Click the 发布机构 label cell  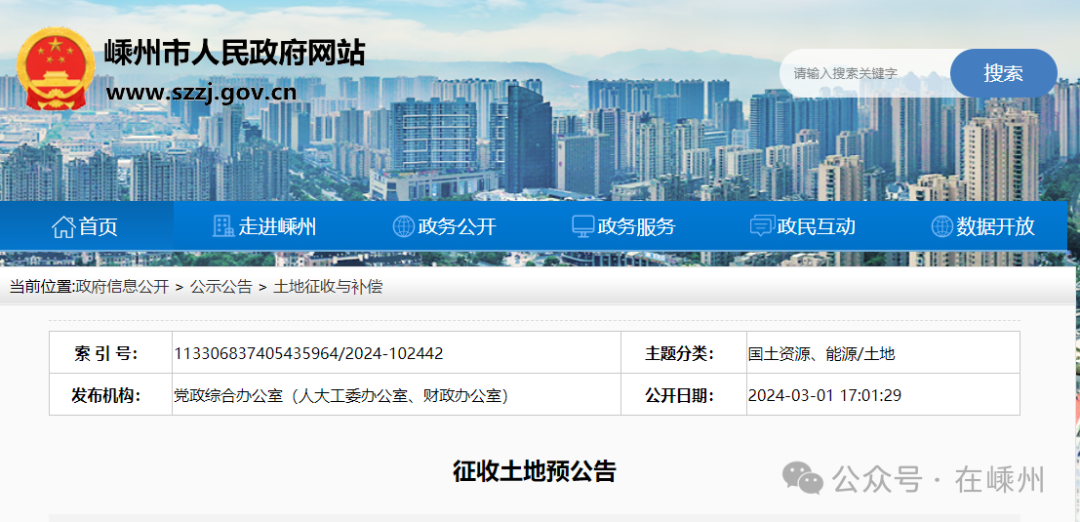111,395
